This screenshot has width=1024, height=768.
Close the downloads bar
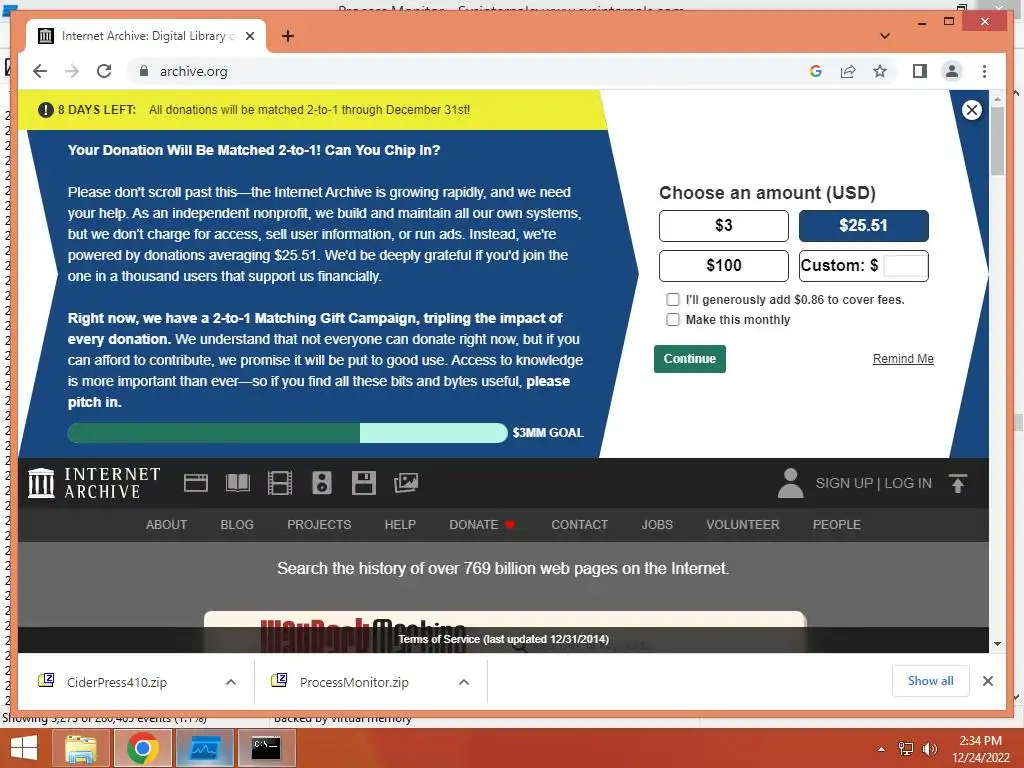tap(987, 681)
